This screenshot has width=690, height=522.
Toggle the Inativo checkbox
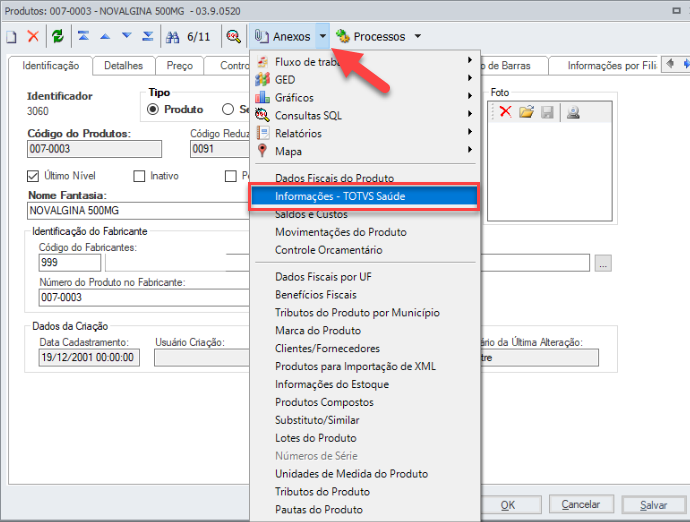click(x=139, y=176)
